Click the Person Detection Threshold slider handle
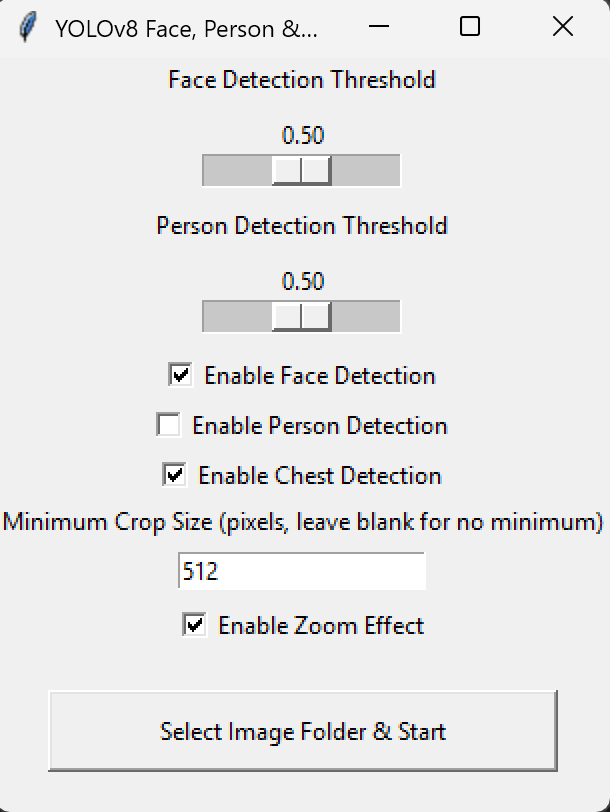This screenshot has width=610, height=812. [301, 317]
